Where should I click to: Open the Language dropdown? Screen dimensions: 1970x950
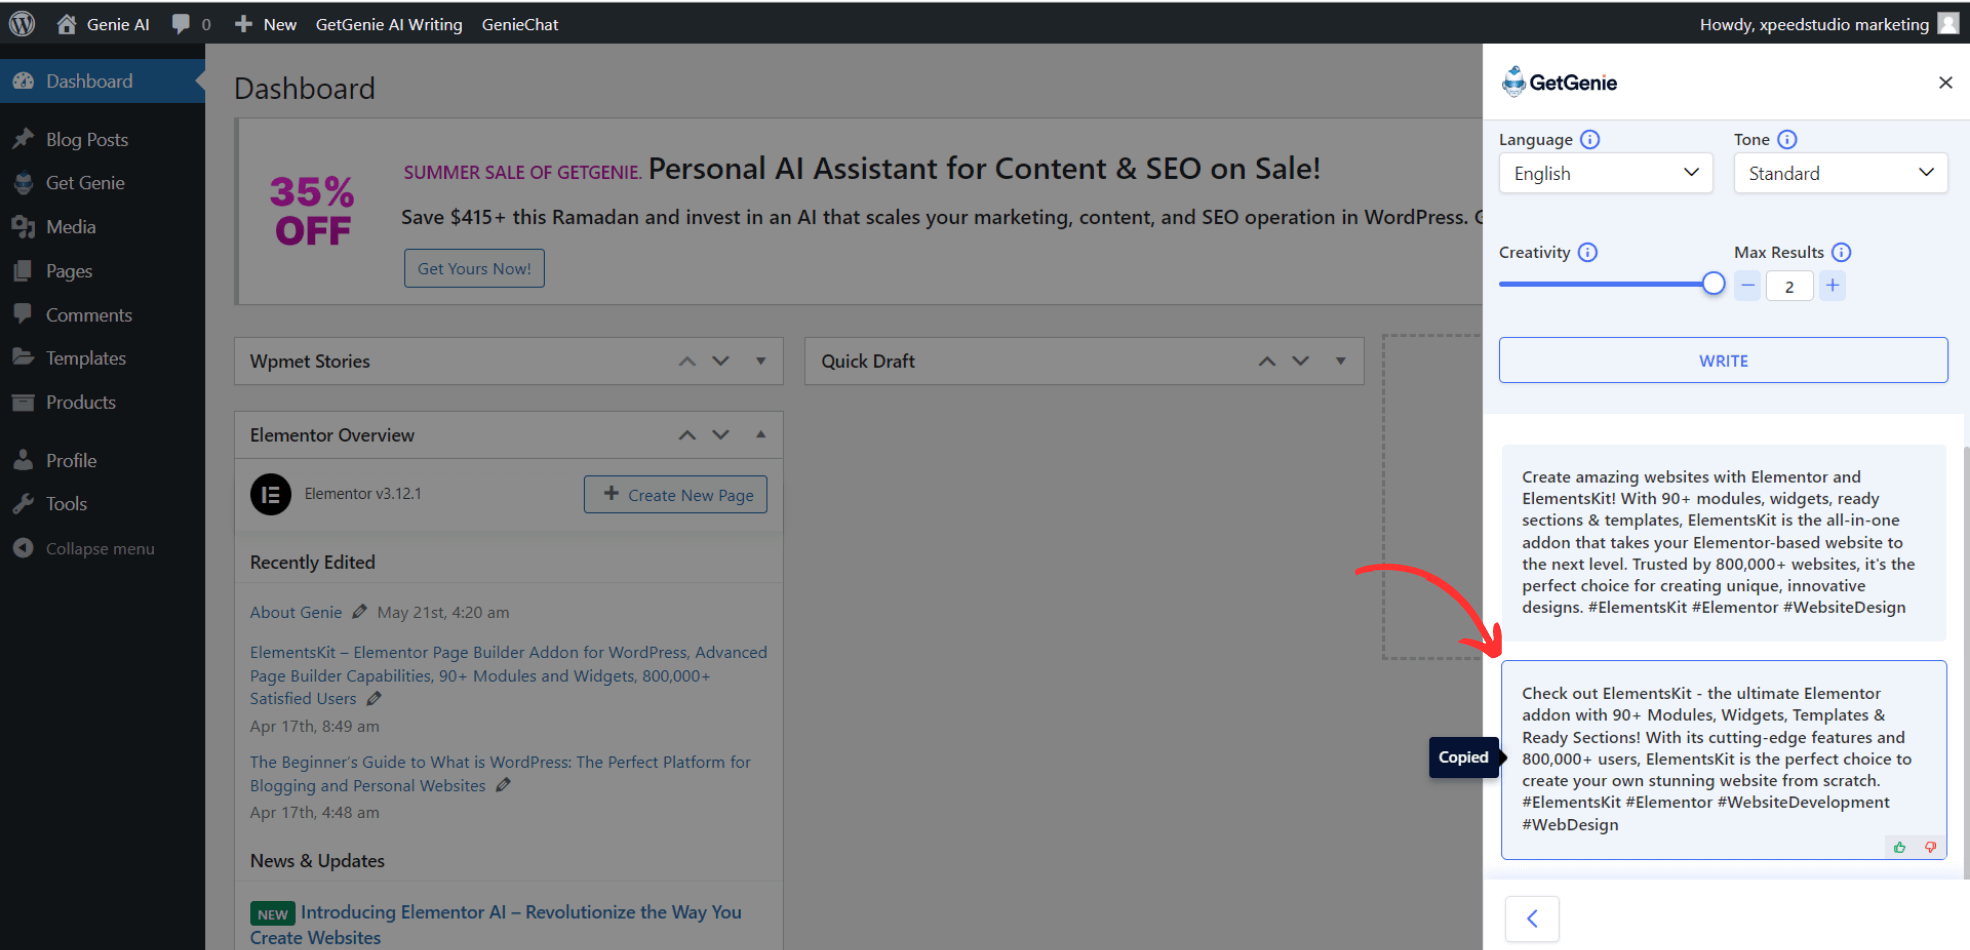[1606, 173]
